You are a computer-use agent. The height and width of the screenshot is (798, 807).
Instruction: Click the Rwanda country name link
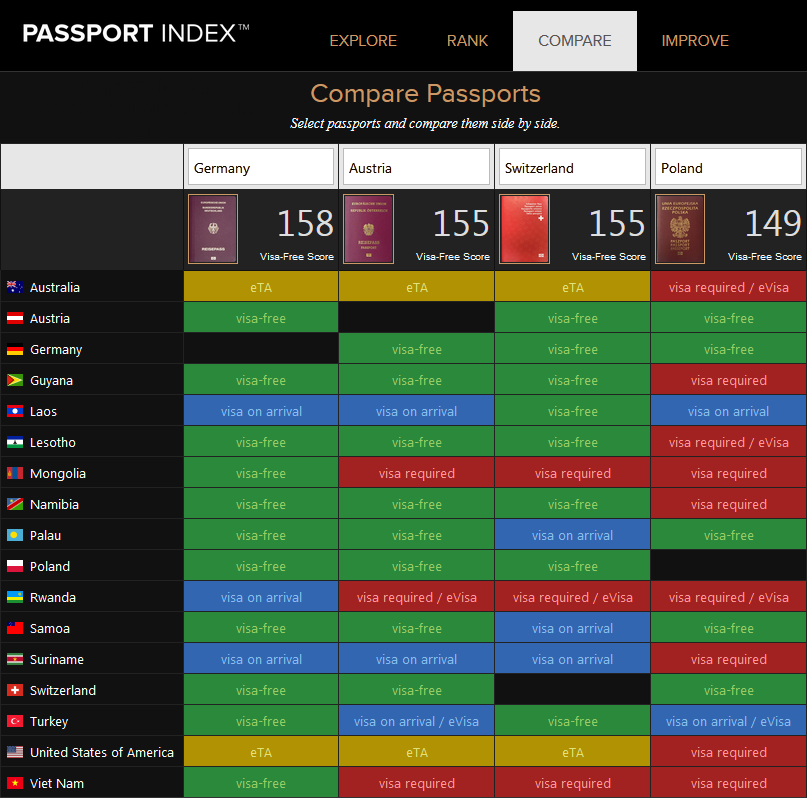click(x=52, y=598)
